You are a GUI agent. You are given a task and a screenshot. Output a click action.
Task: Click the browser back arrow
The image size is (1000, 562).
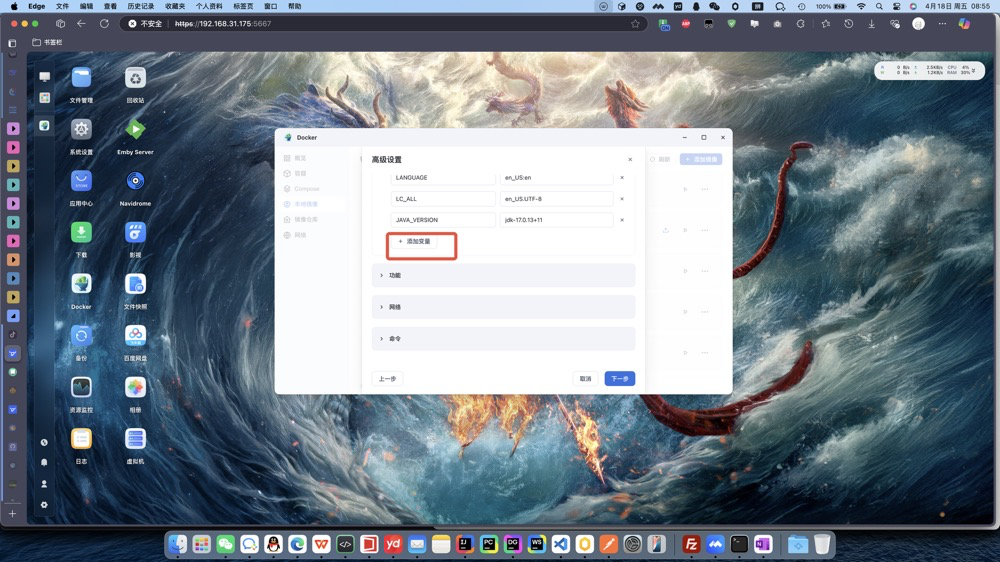pos(81,24)
